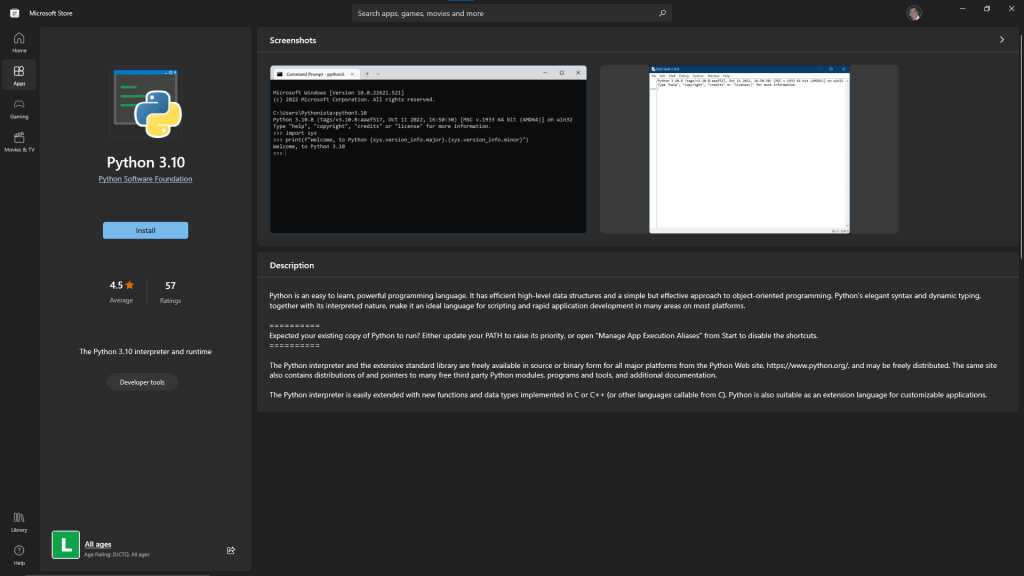Image resolution: width=1024 pixels, height=576 pixels.
Task: Install Python 3.10
Action: [x=145, y=230]
